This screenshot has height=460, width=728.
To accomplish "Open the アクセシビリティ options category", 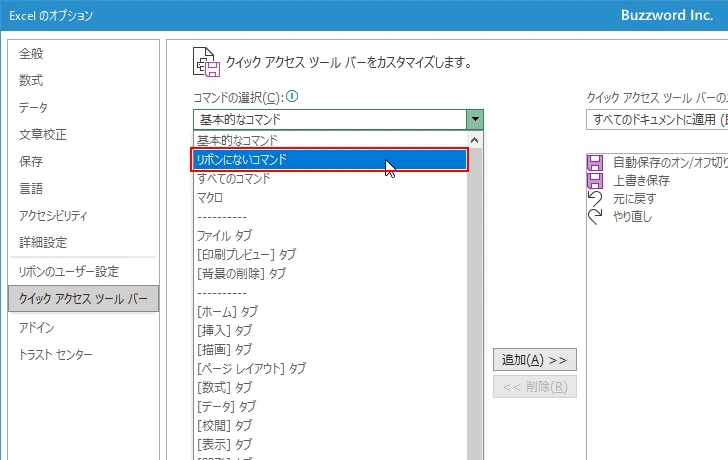I will (x=84, y=215).
